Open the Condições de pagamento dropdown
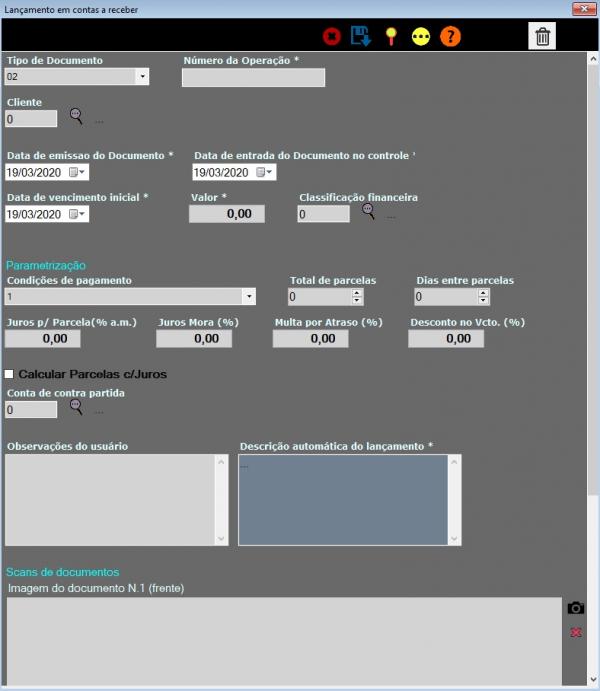The height and width of the screenshot is (691, 600). [248, 297]
